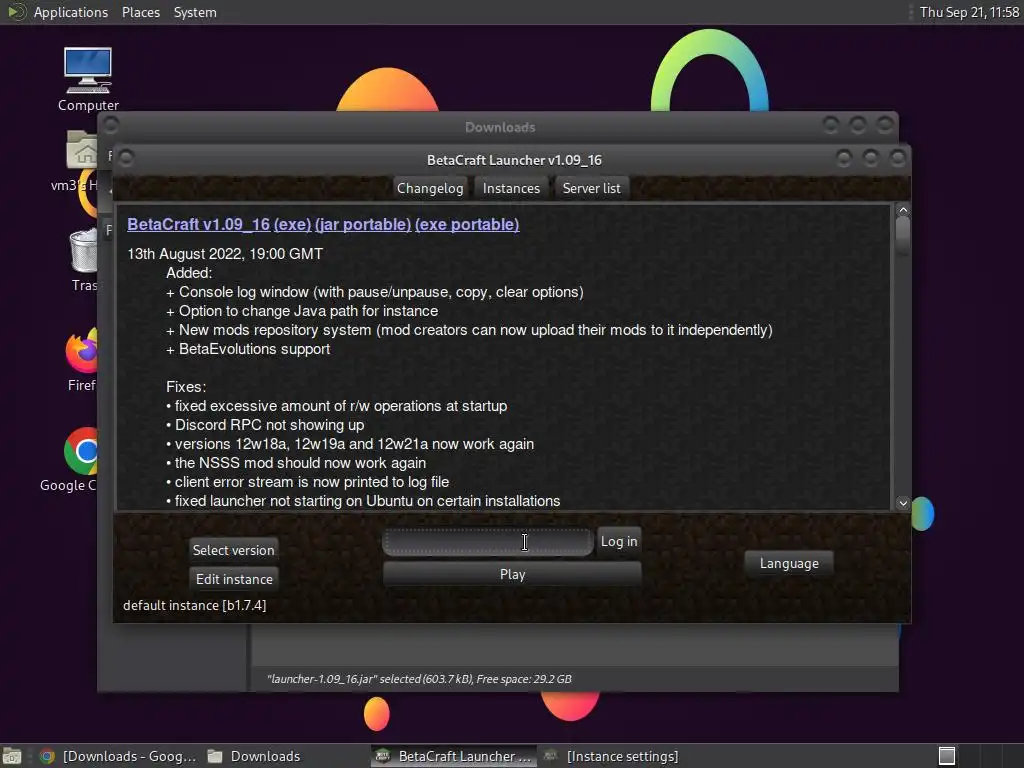Open the Places menu

pos(140,12)
